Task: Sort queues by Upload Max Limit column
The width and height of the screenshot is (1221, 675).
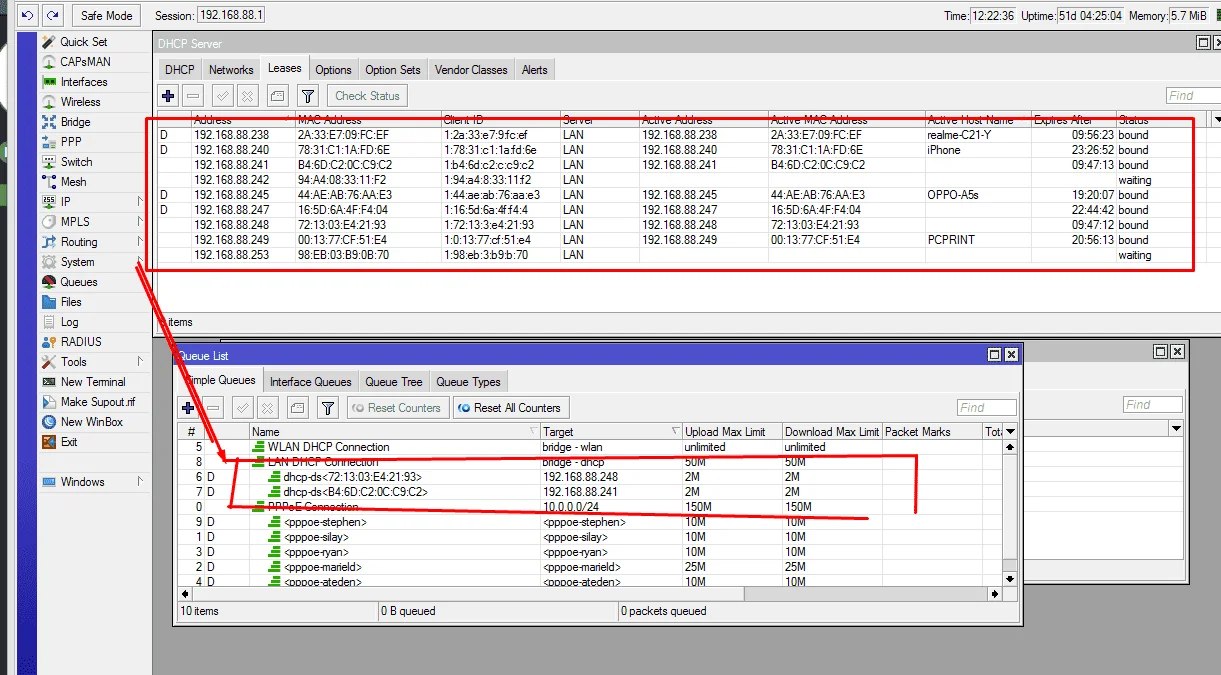Action: [x=731, y=431]
